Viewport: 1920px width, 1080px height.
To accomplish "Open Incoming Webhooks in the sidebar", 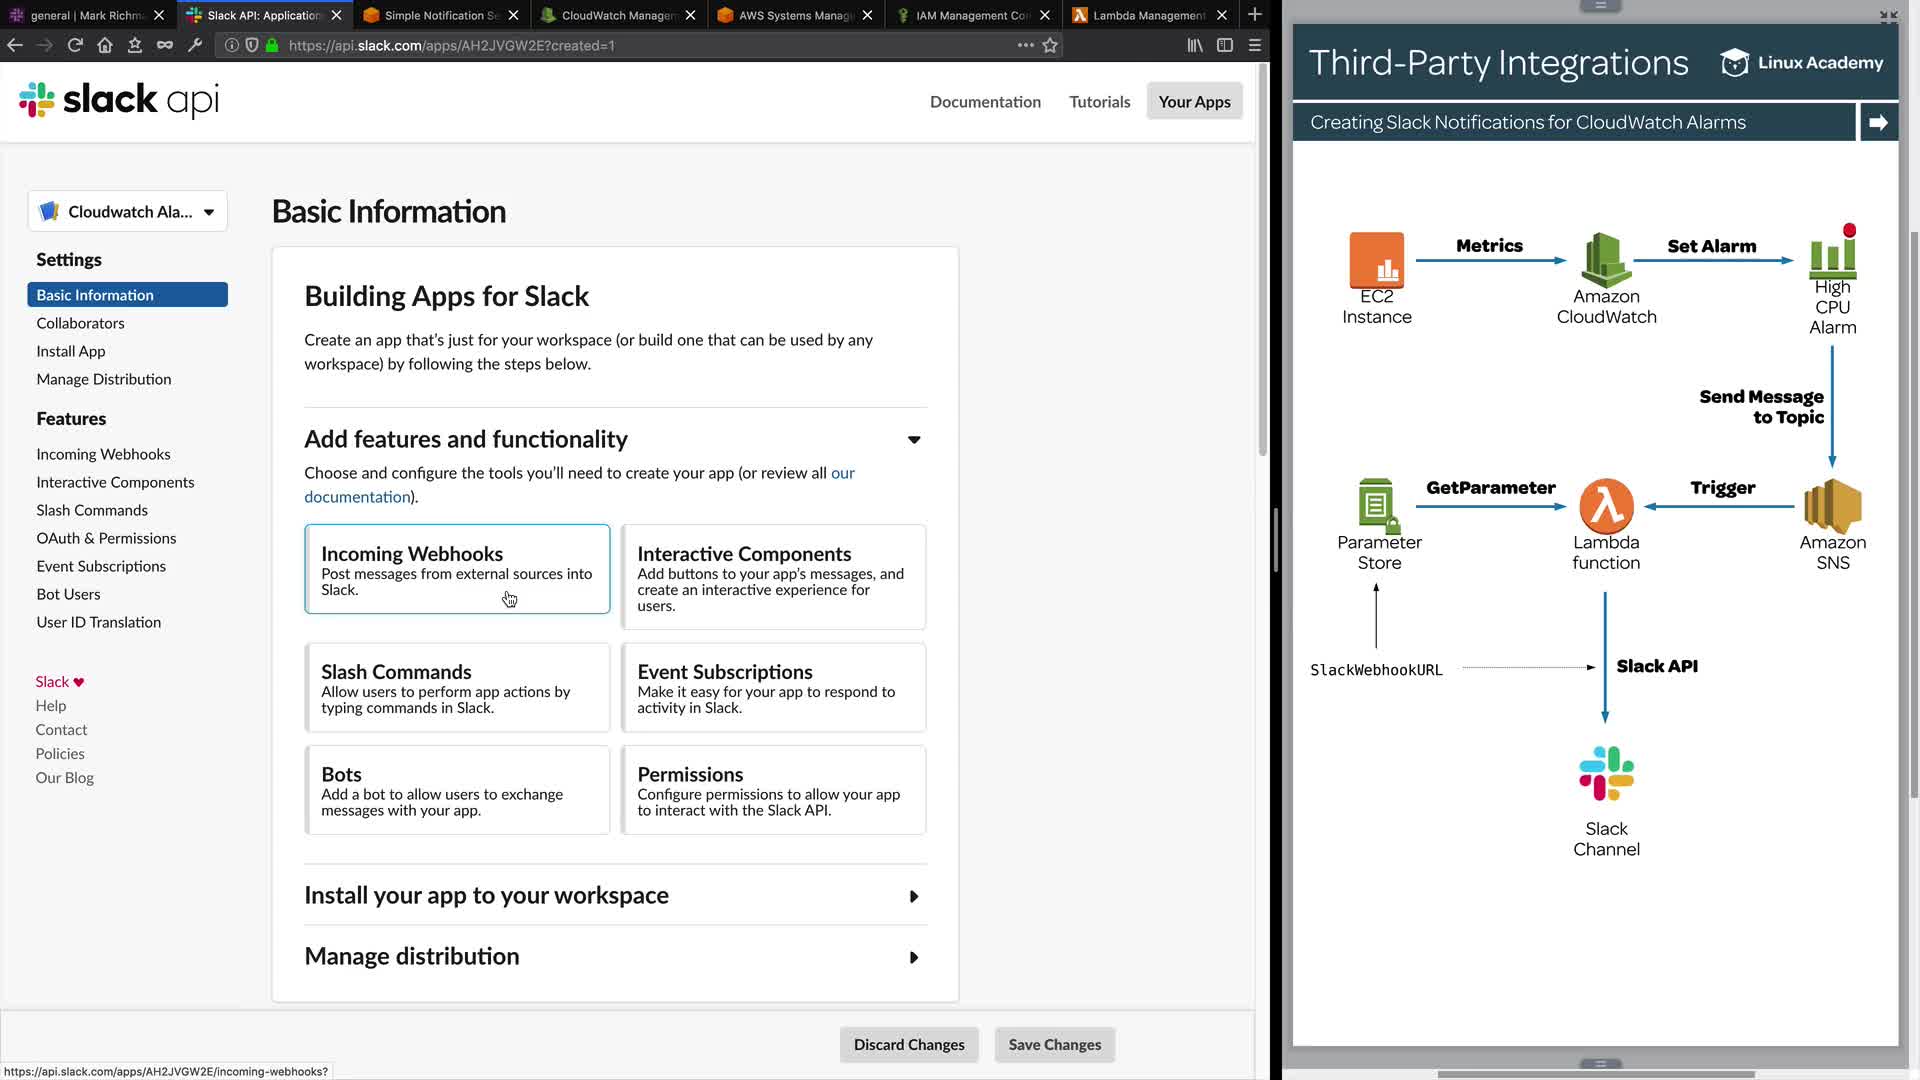I will 103,454.
